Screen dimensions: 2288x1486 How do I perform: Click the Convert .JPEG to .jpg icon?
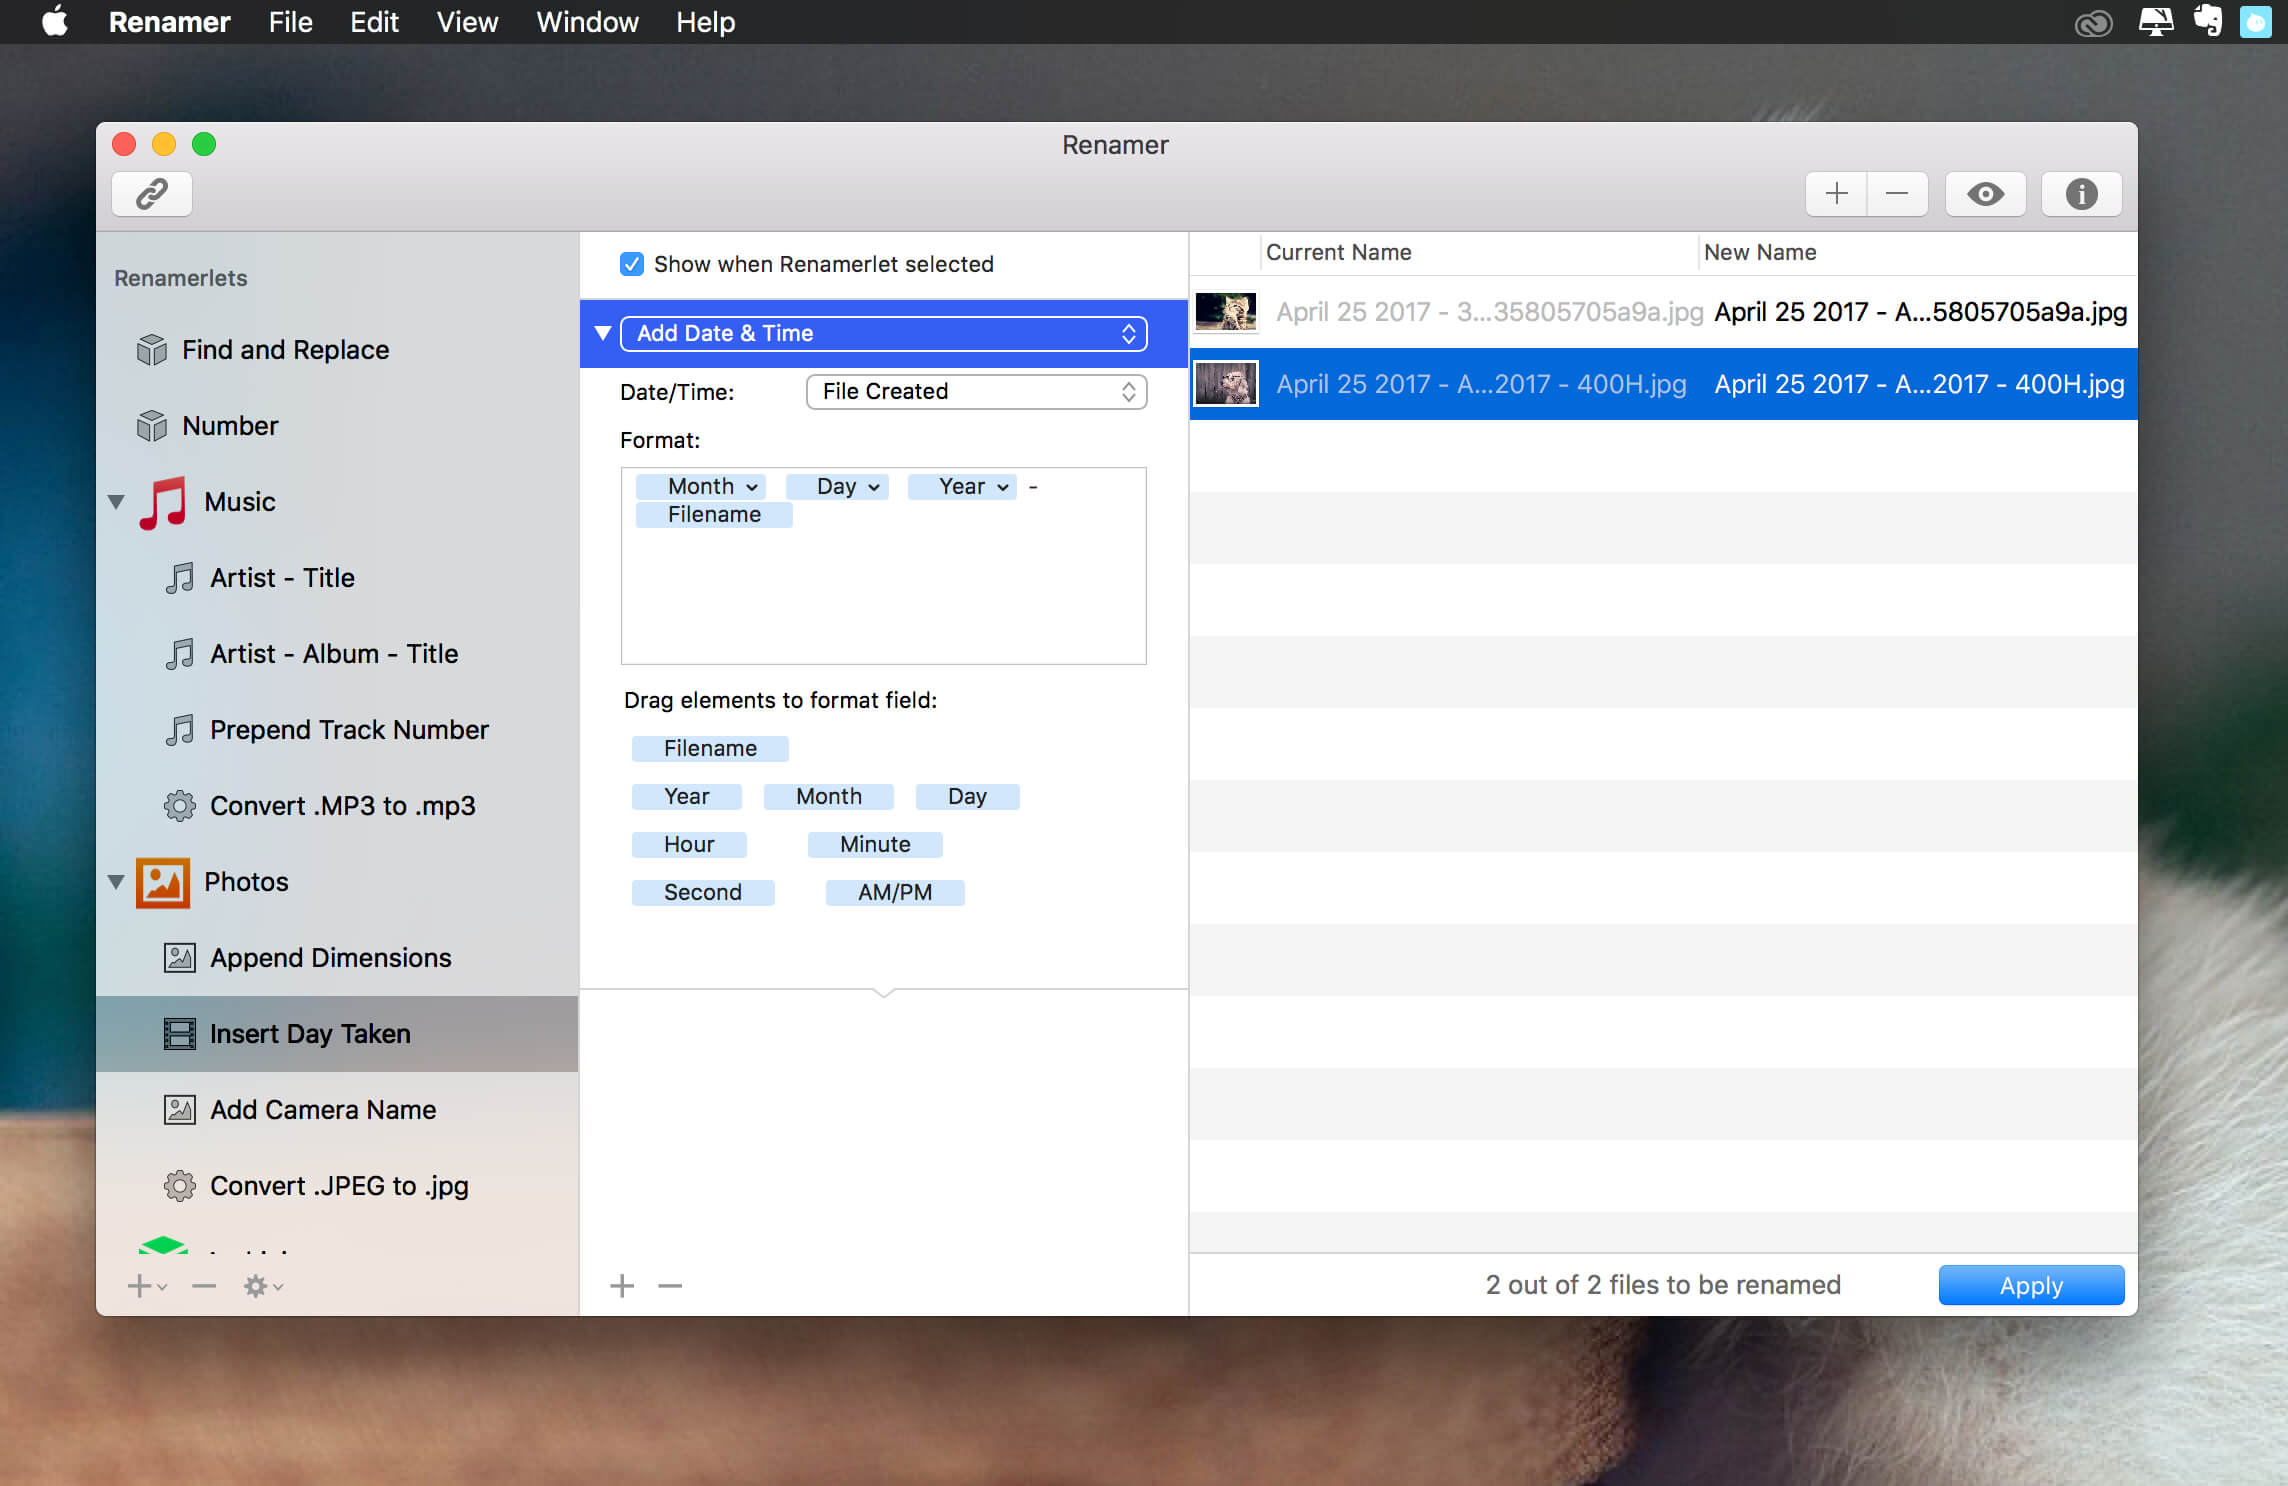coord(178,1186)
